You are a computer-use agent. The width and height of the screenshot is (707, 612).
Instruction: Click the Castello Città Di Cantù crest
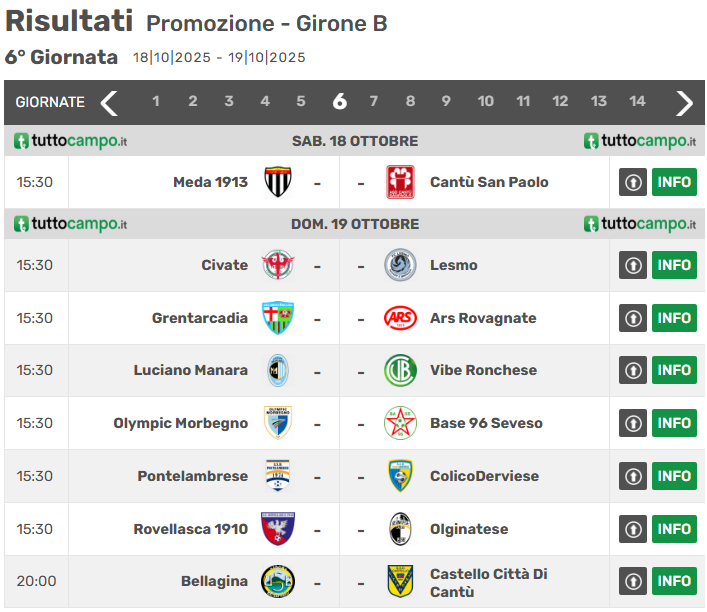(400, 581)
